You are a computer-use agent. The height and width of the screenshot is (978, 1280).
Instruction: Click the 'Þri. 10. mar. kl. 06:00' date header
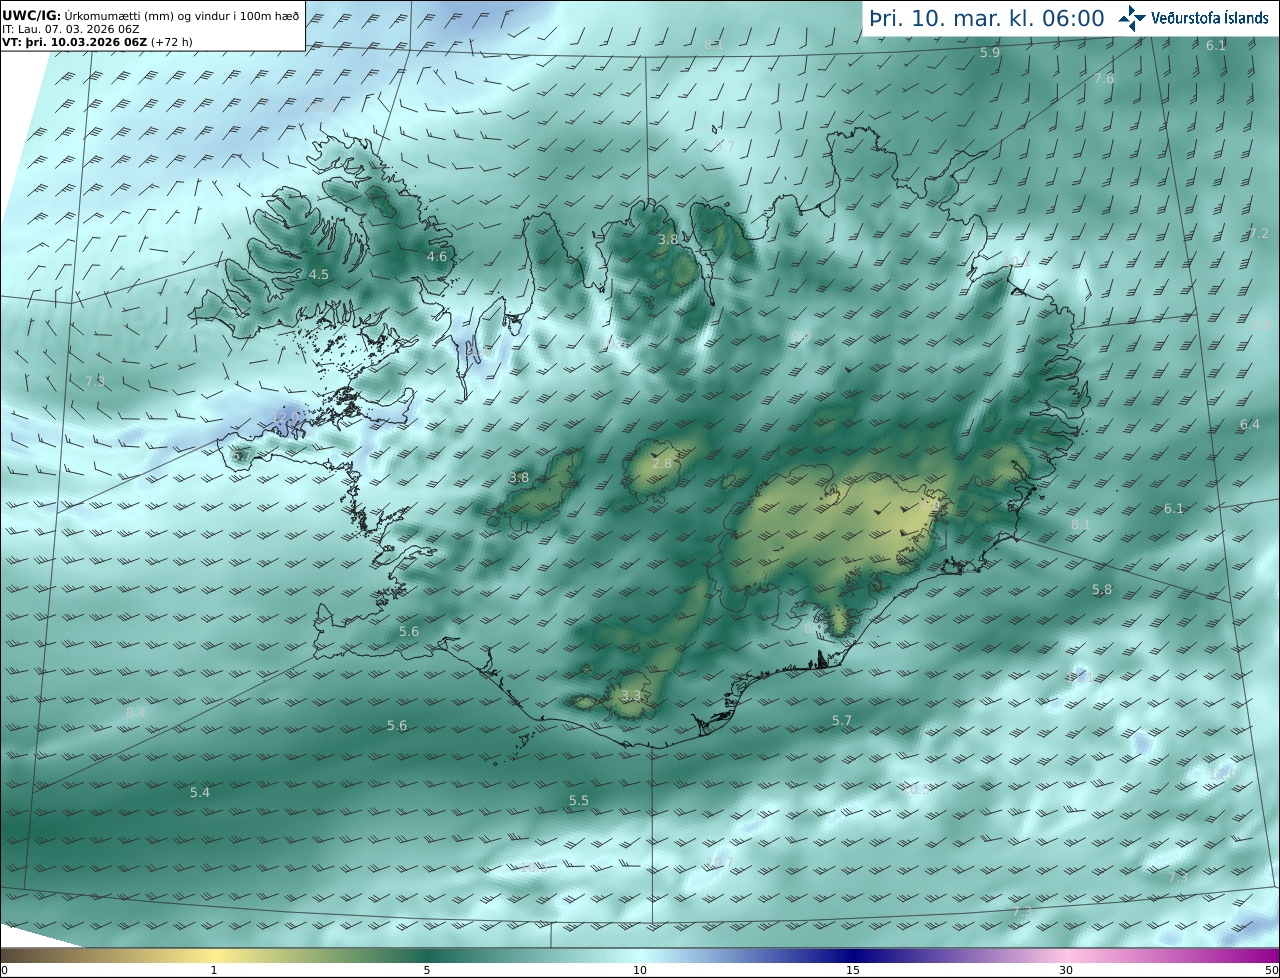(x=986, y=18)
